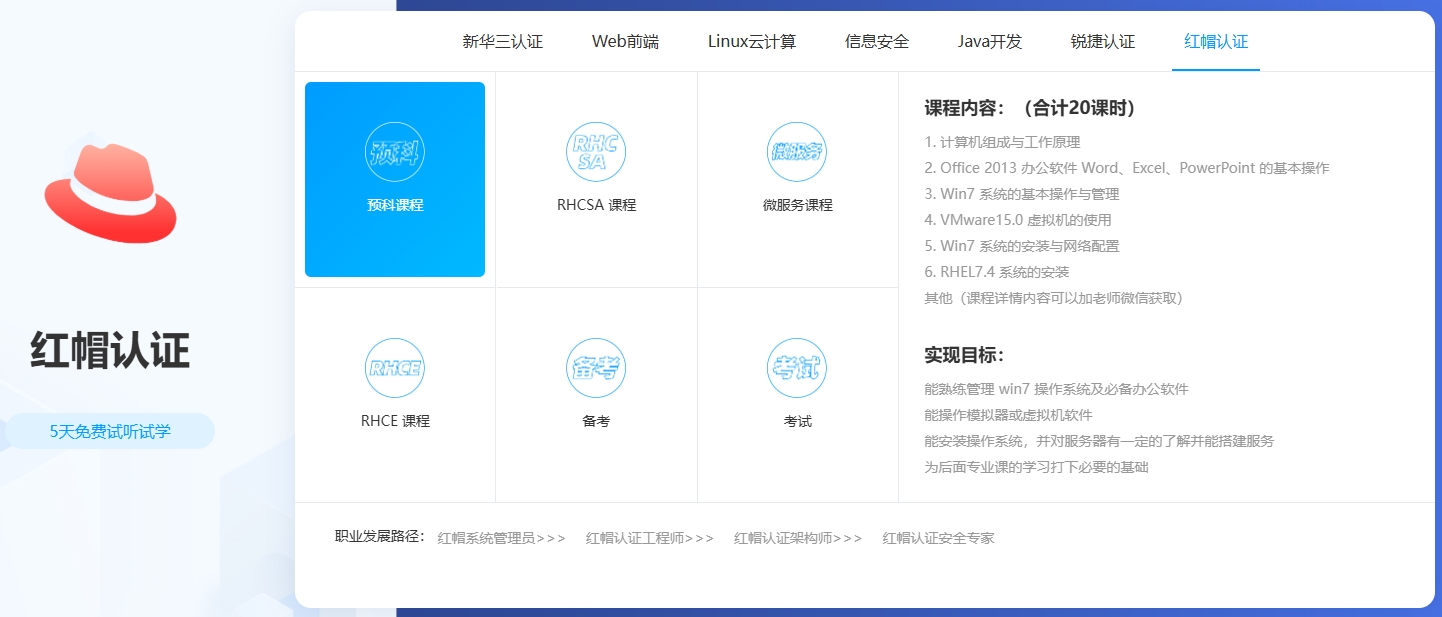1442x617 pixels.
Task: Click 为后面专业课的学习 goal line
Action: (x=1036, y=467)
